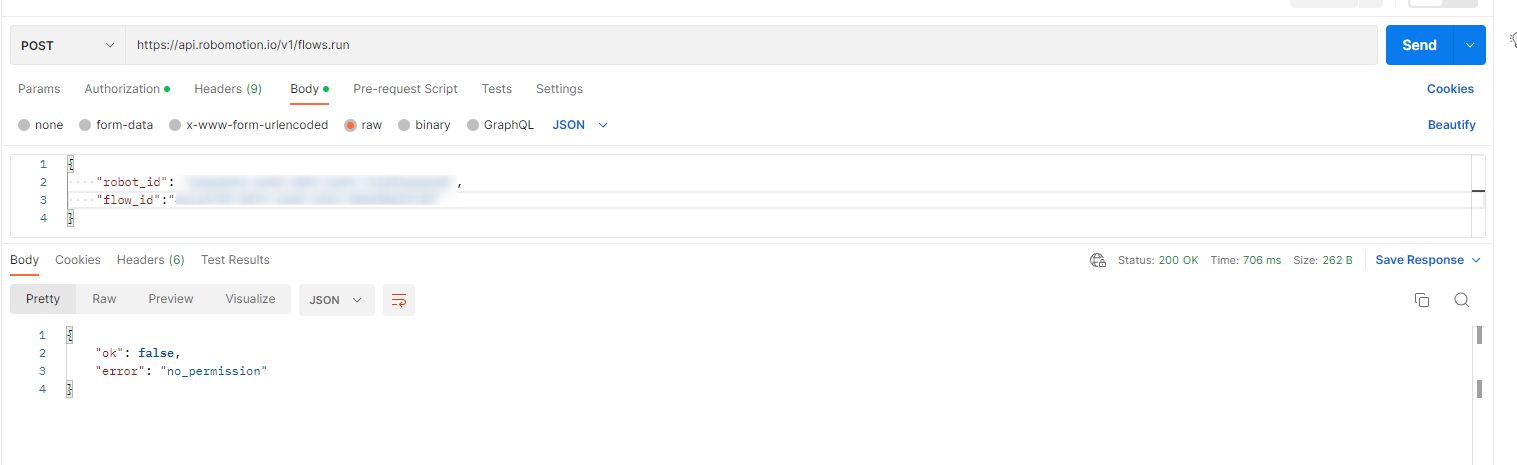The width and height of the screenshot is (1517, 465).
Task: Switch response view to Preview
Action: [171, 299]
